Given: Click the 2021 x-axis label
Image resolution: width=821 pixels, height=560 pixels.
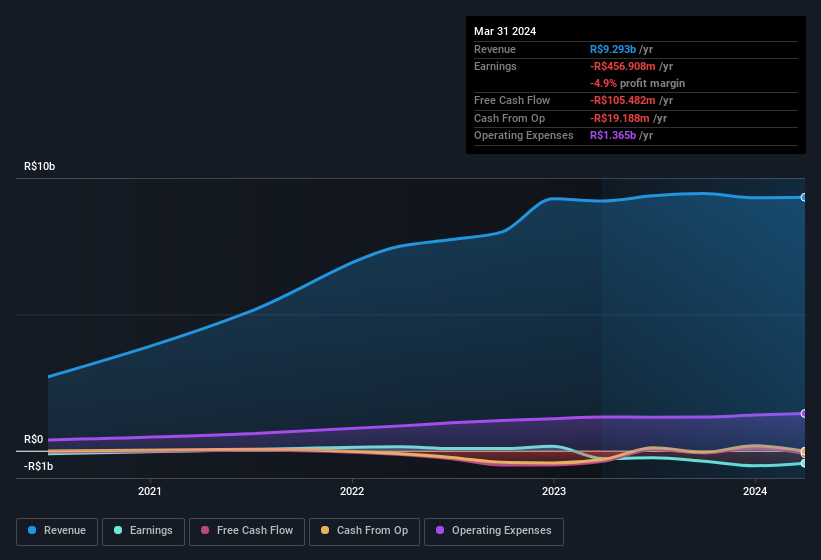Looking at the screenshot, I should pos(150,491).
